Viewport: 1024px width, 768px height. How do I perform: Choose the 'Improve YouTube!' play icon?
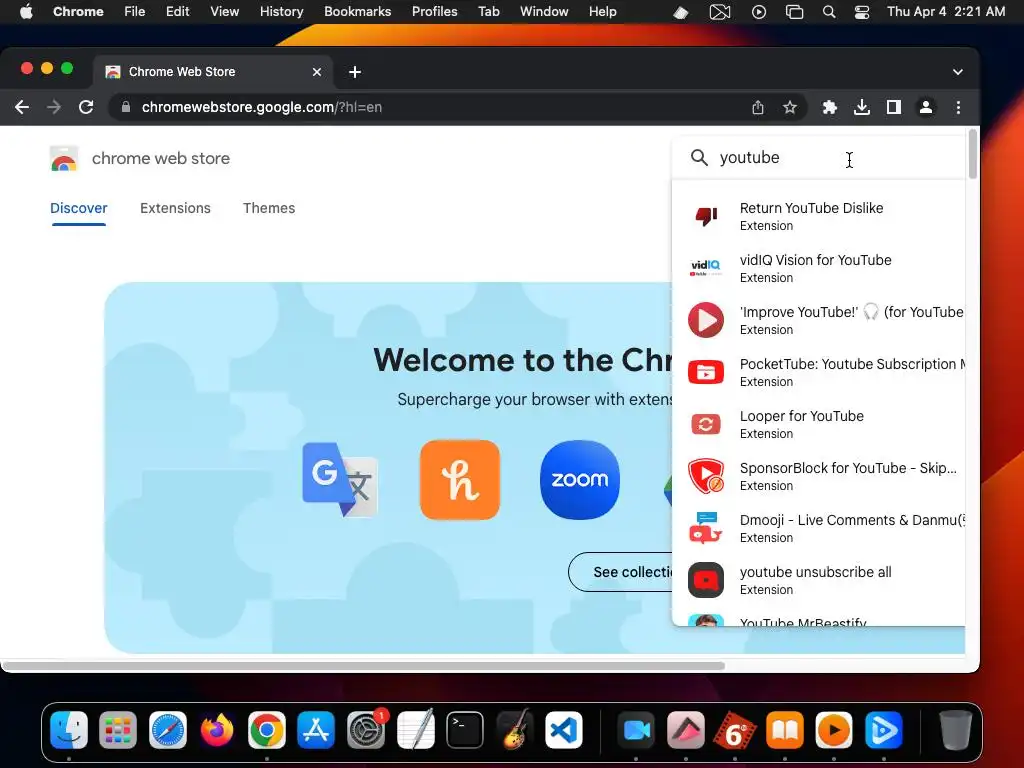point(706,320)
